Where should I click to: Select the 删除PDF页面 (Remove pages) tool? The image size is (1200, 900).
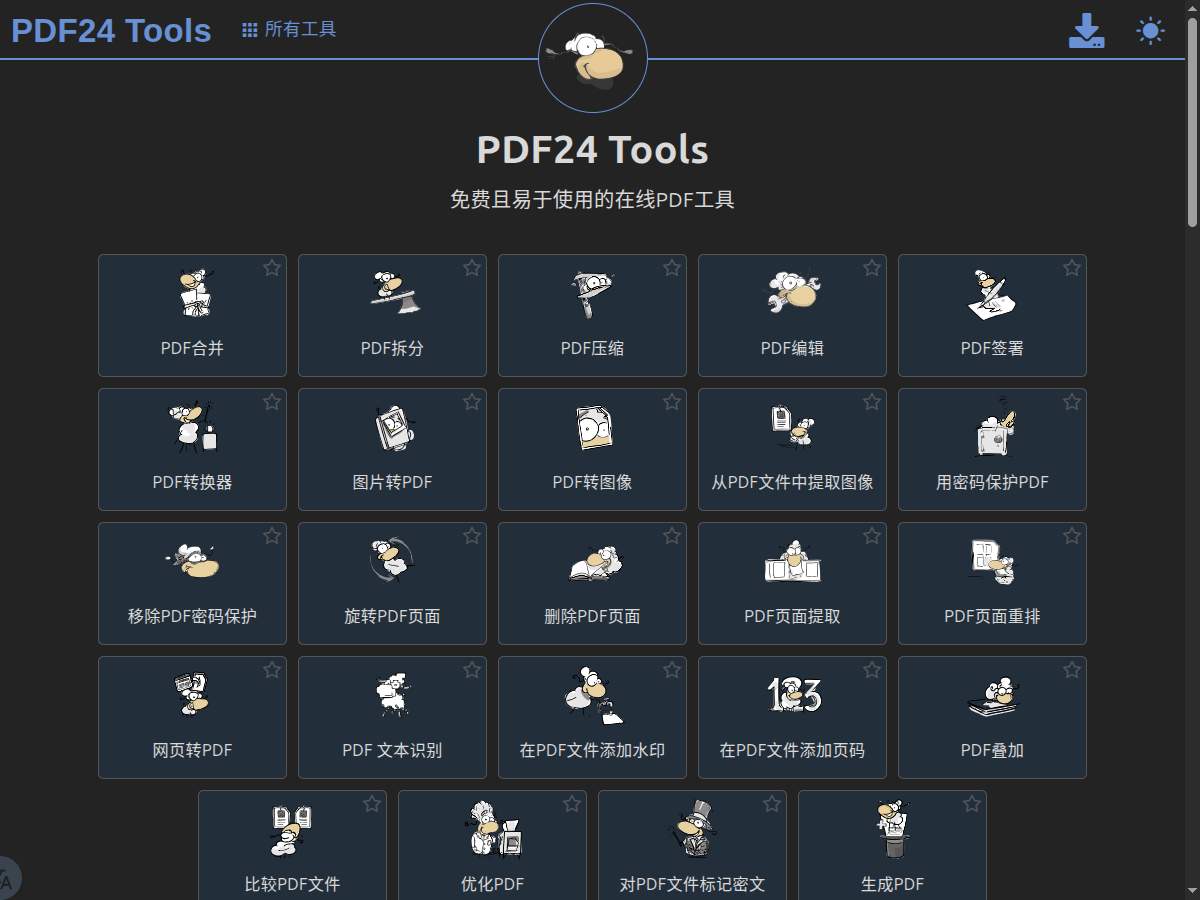pyautogui.click(x=592, y=583)
